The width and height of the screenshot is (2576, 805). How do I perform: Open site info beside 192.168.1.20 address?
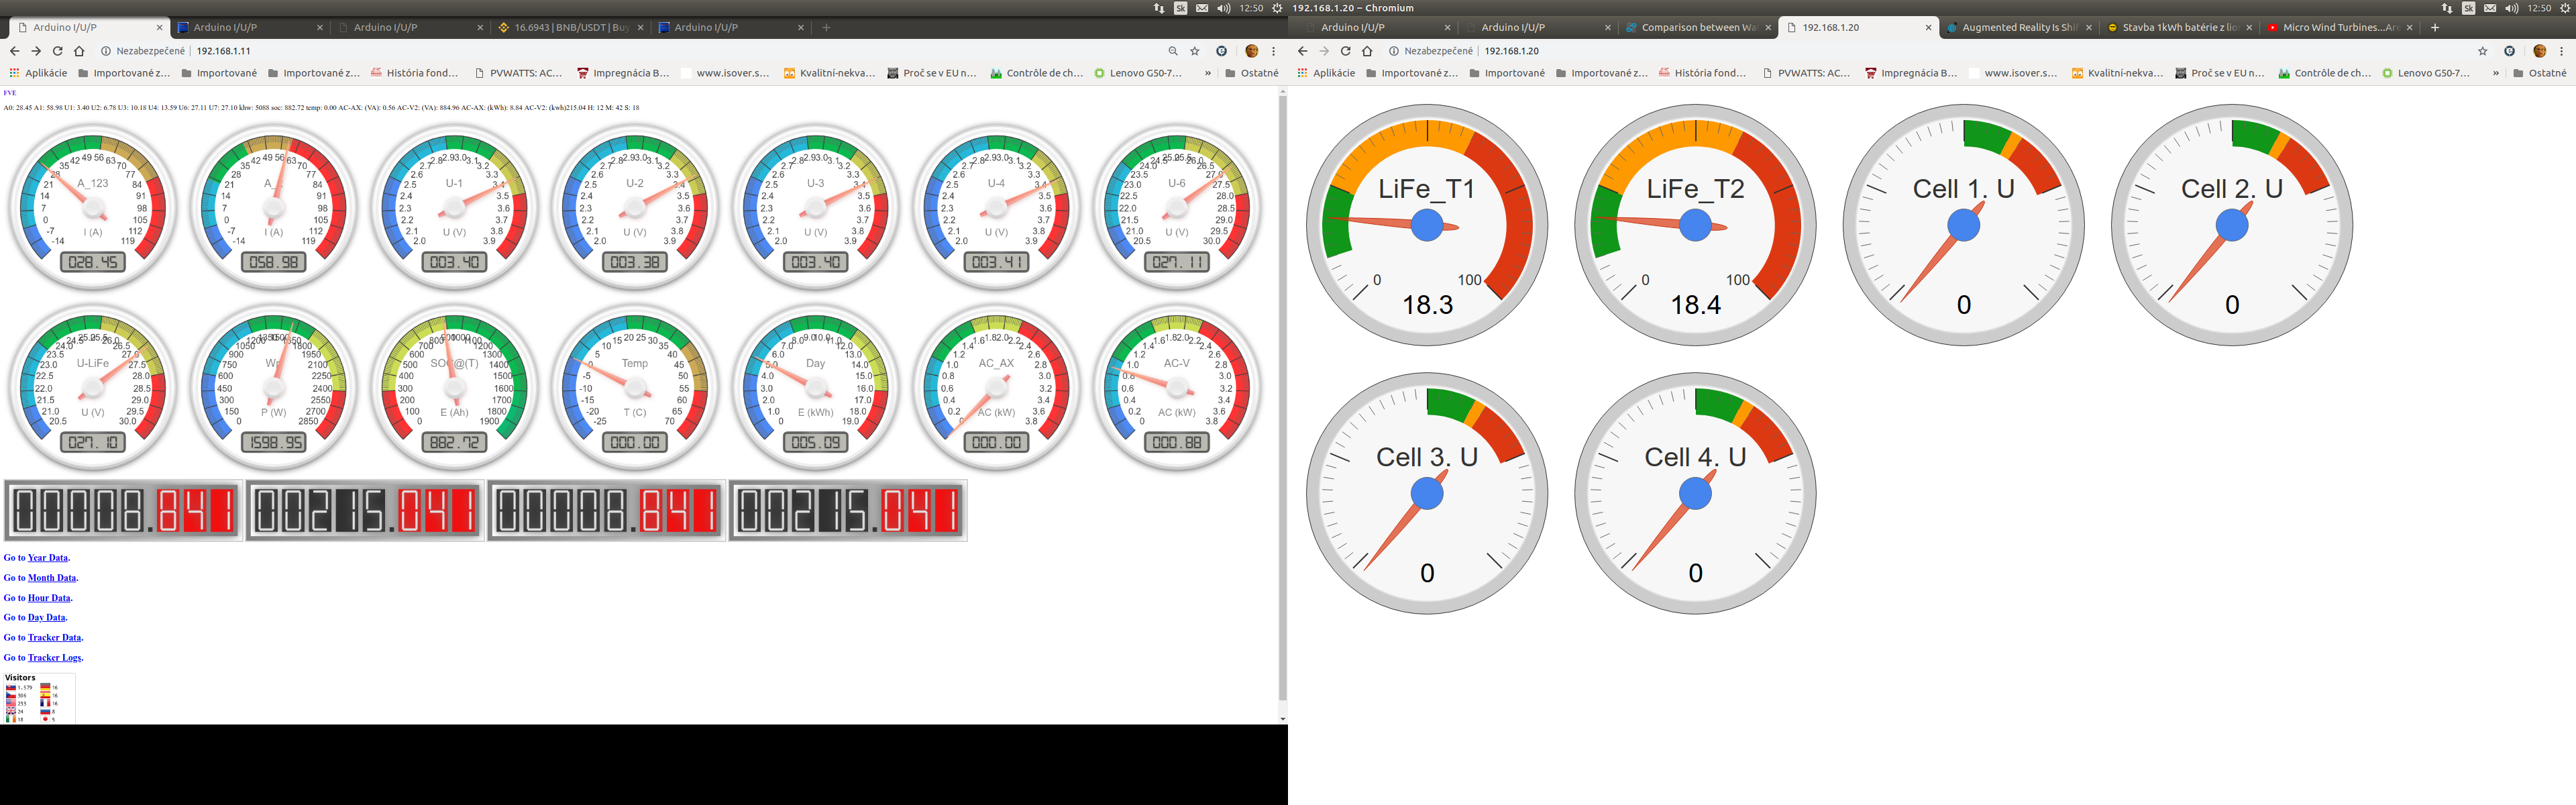coord(1393,51)
